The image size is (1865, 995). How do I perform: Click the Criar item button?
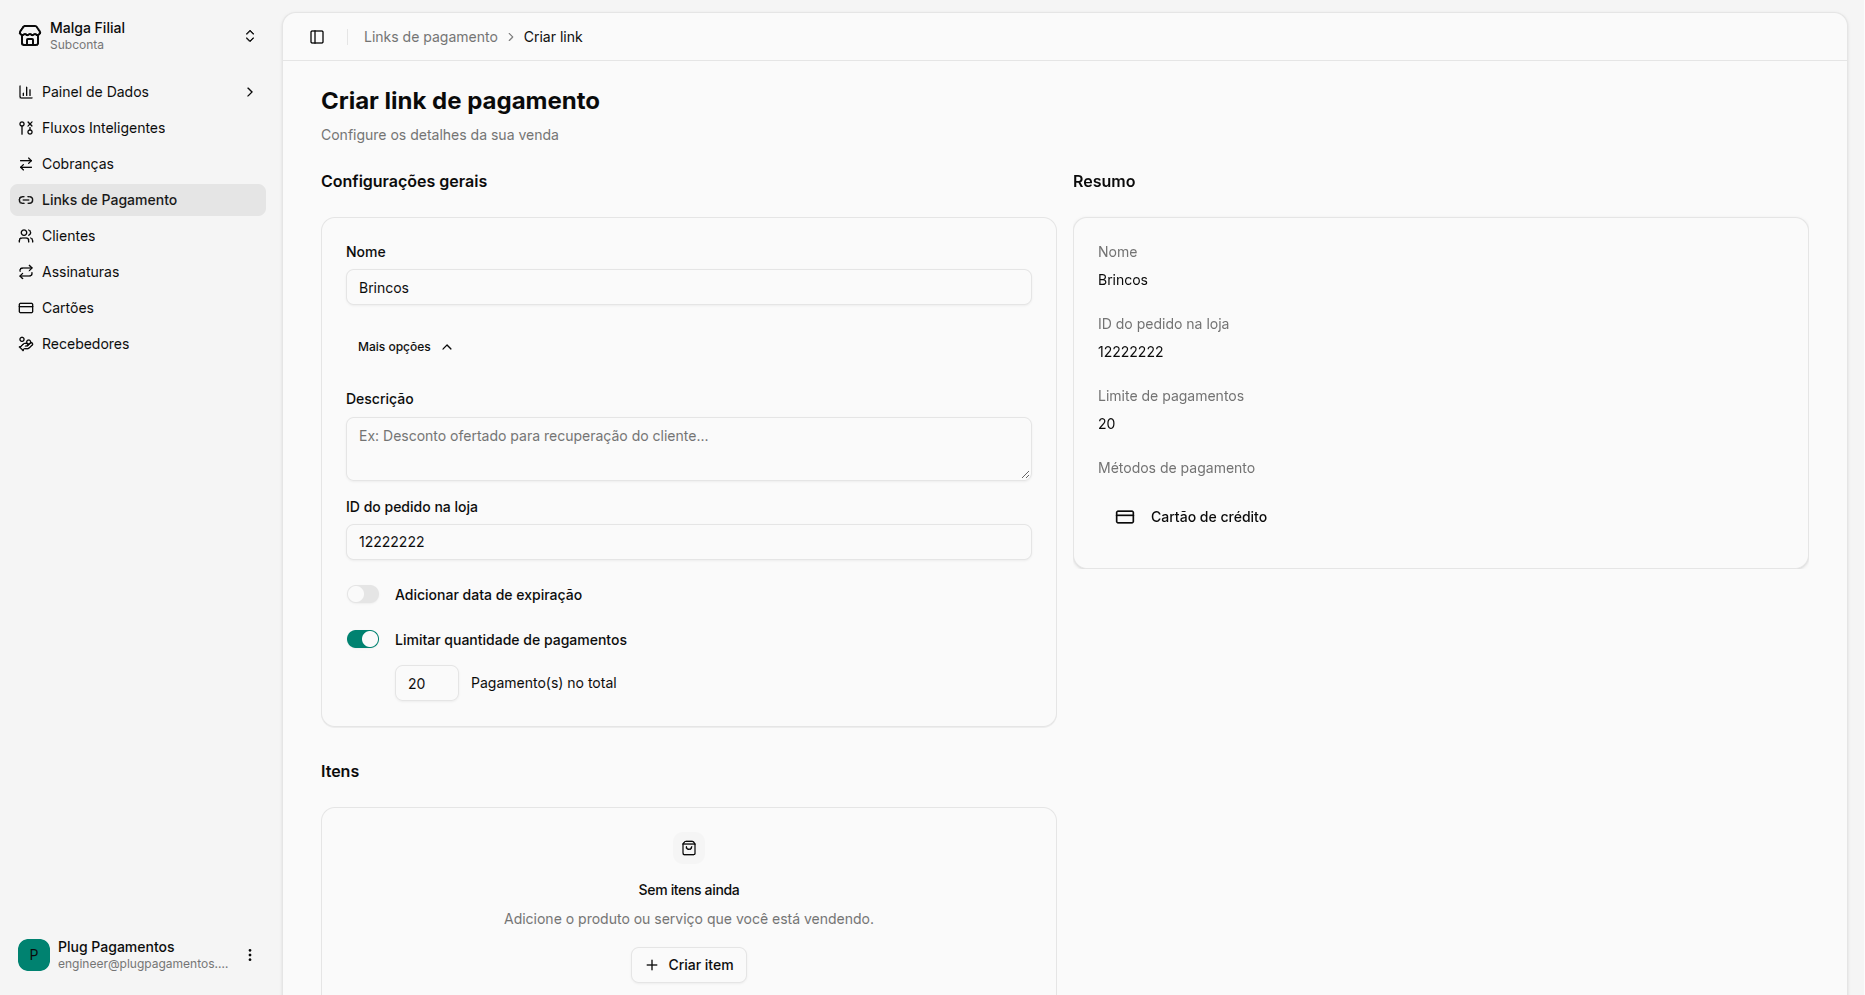click(689, 965)
